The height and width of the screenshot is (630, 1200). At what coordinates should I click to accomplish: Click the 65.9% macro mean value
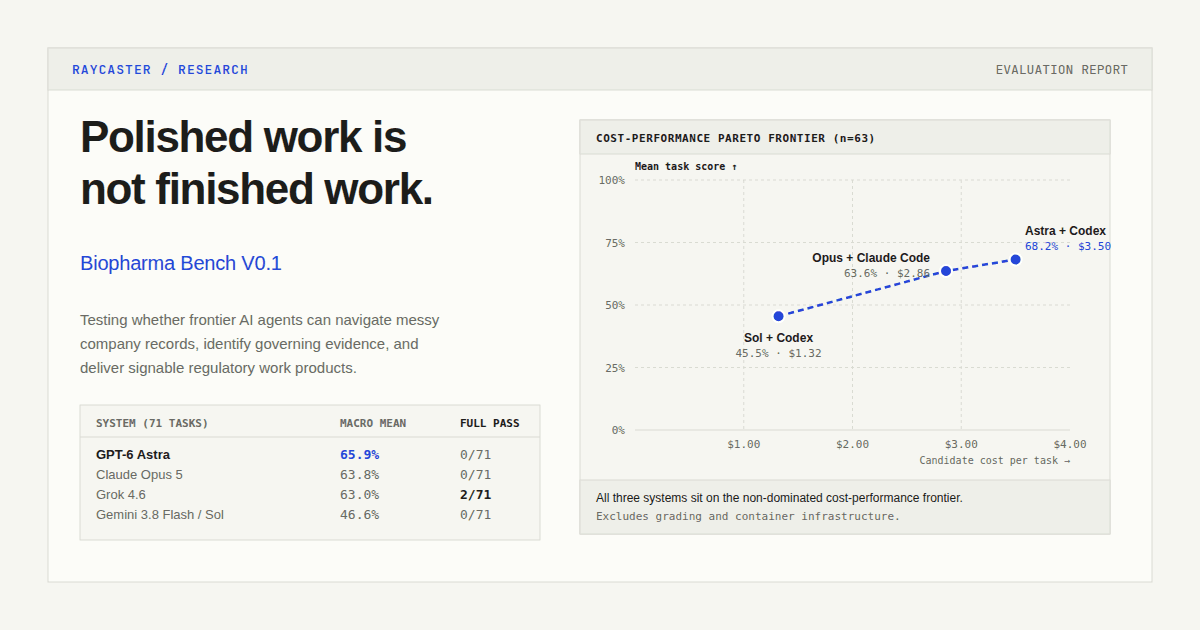pyautogui.click(x=359, y=455)
